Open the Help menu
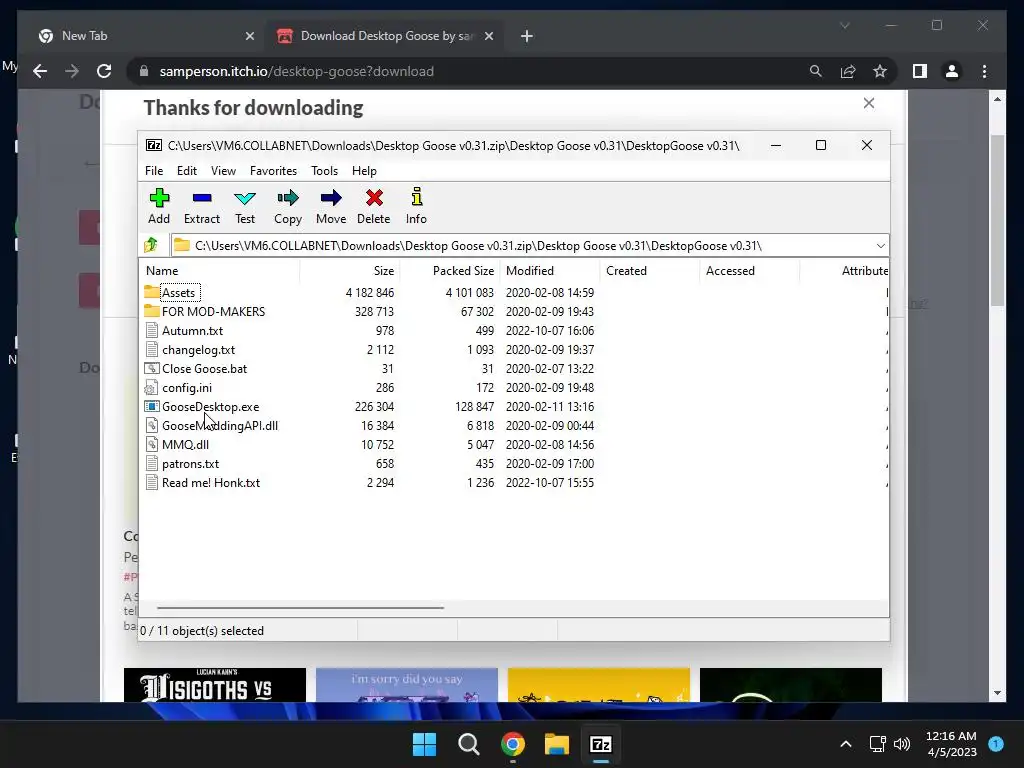 (364, 170)
